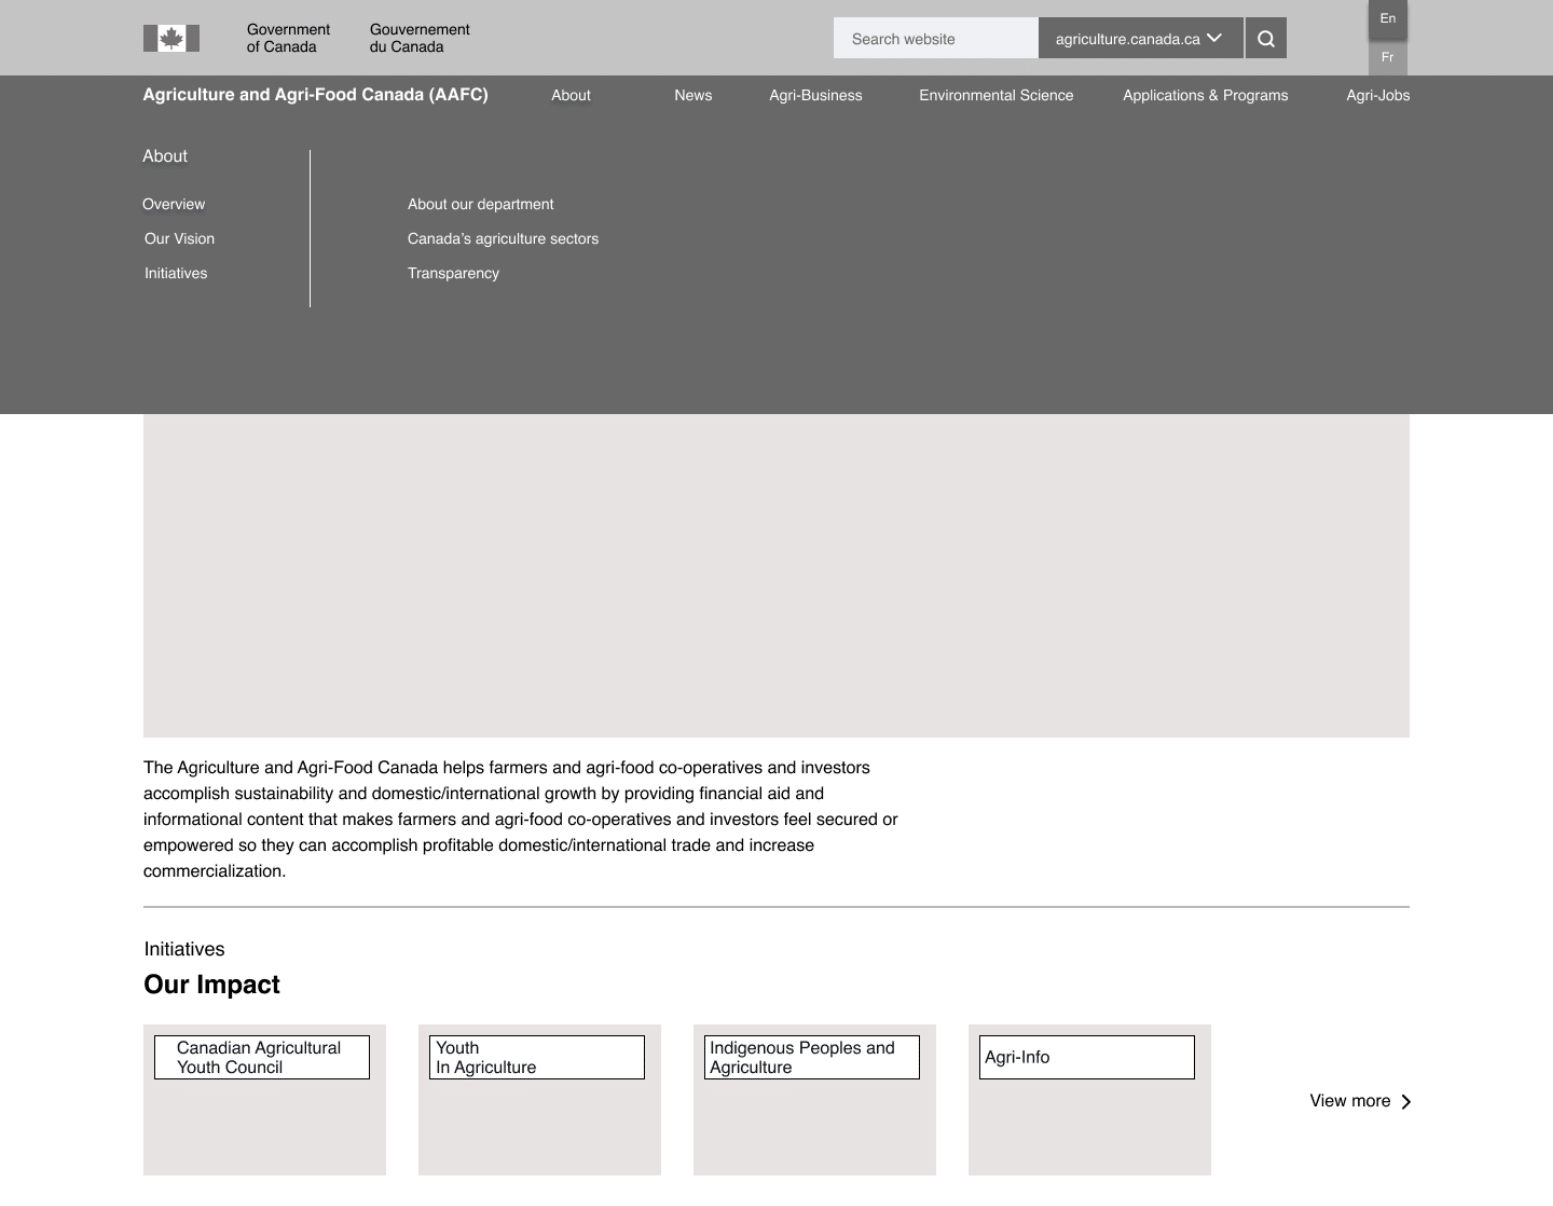
Task: Select Our Vision in About submenu
Action: point(179,238)
